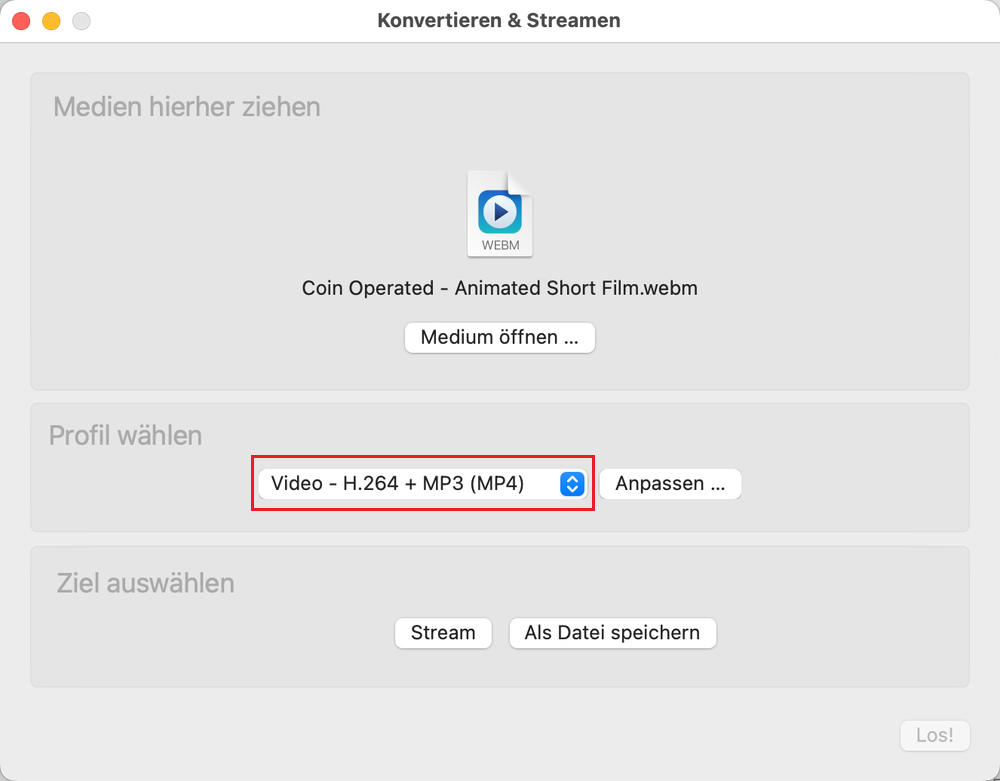Screen dimensions: 1000x781
Task: Click the document page corner of the WEBM icon
Action: tap(520, 180)
